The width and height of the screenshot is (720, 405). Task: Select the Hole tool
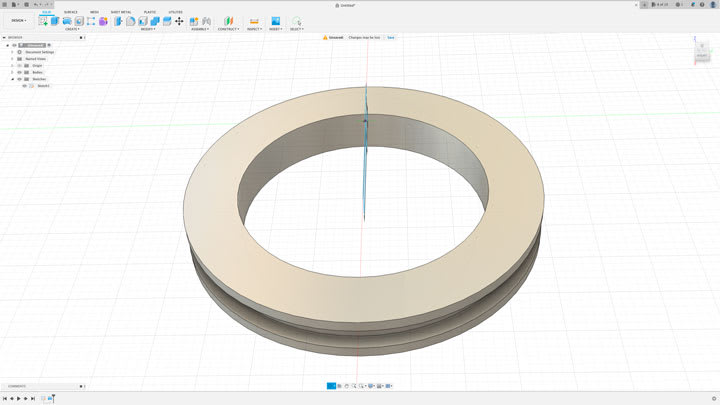[79, 21]
